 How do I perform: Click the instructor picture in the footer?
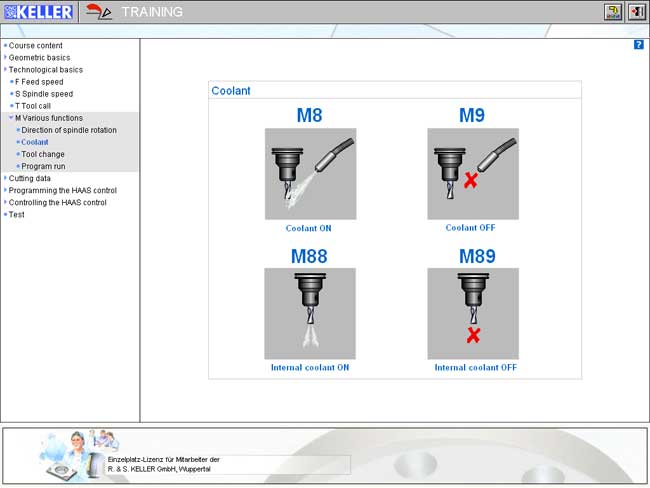click(79, 455)
